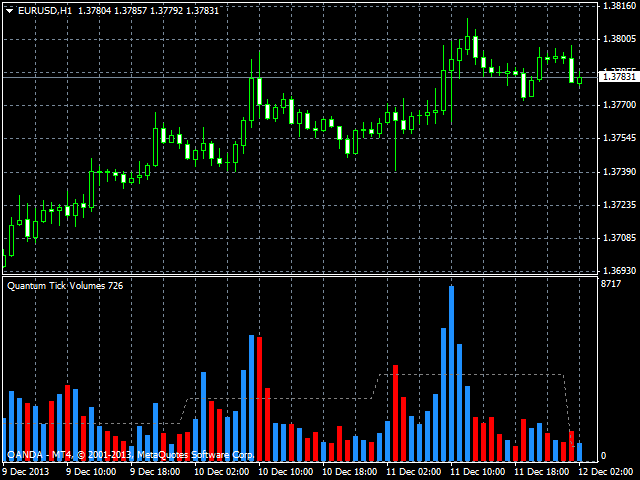Screen dimensions: 640x480
Task: Click the 9 Dec 10:00 time label
Action: (x=93, y=470)
